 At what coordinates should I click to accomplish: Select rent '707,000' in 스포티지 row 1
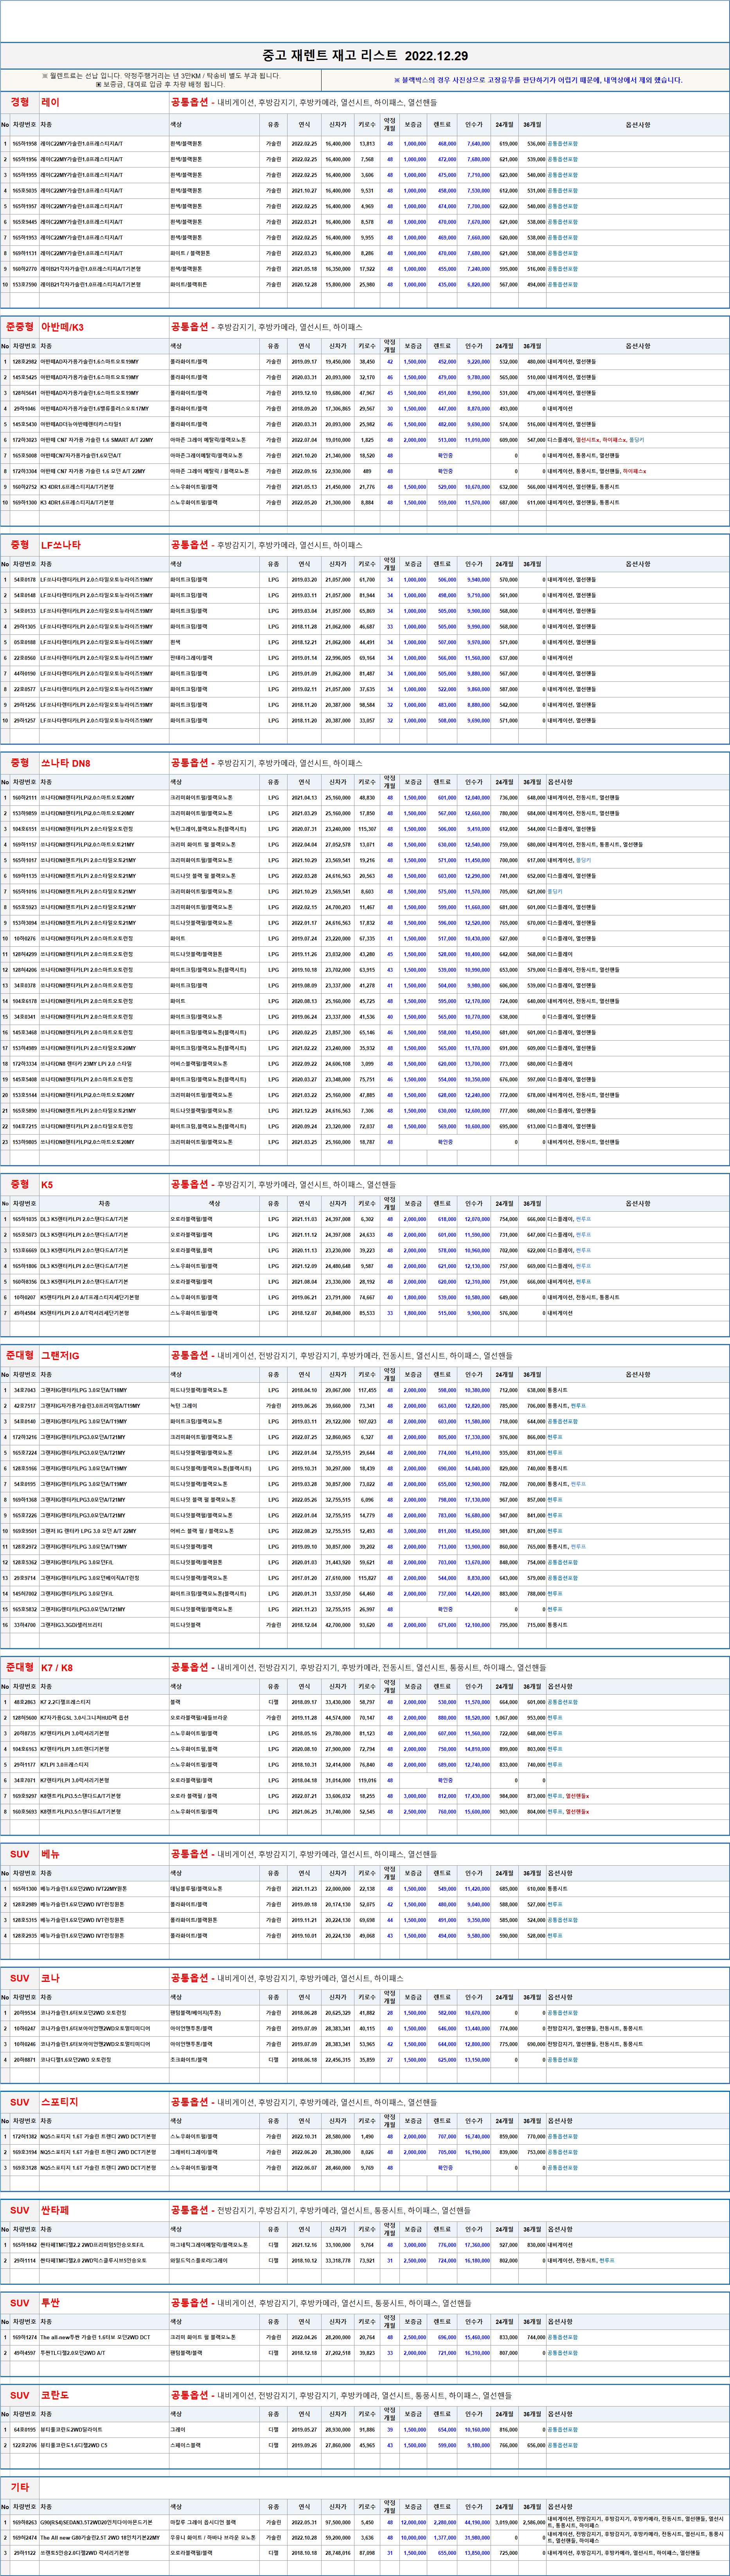click(x=447, y=2137)
